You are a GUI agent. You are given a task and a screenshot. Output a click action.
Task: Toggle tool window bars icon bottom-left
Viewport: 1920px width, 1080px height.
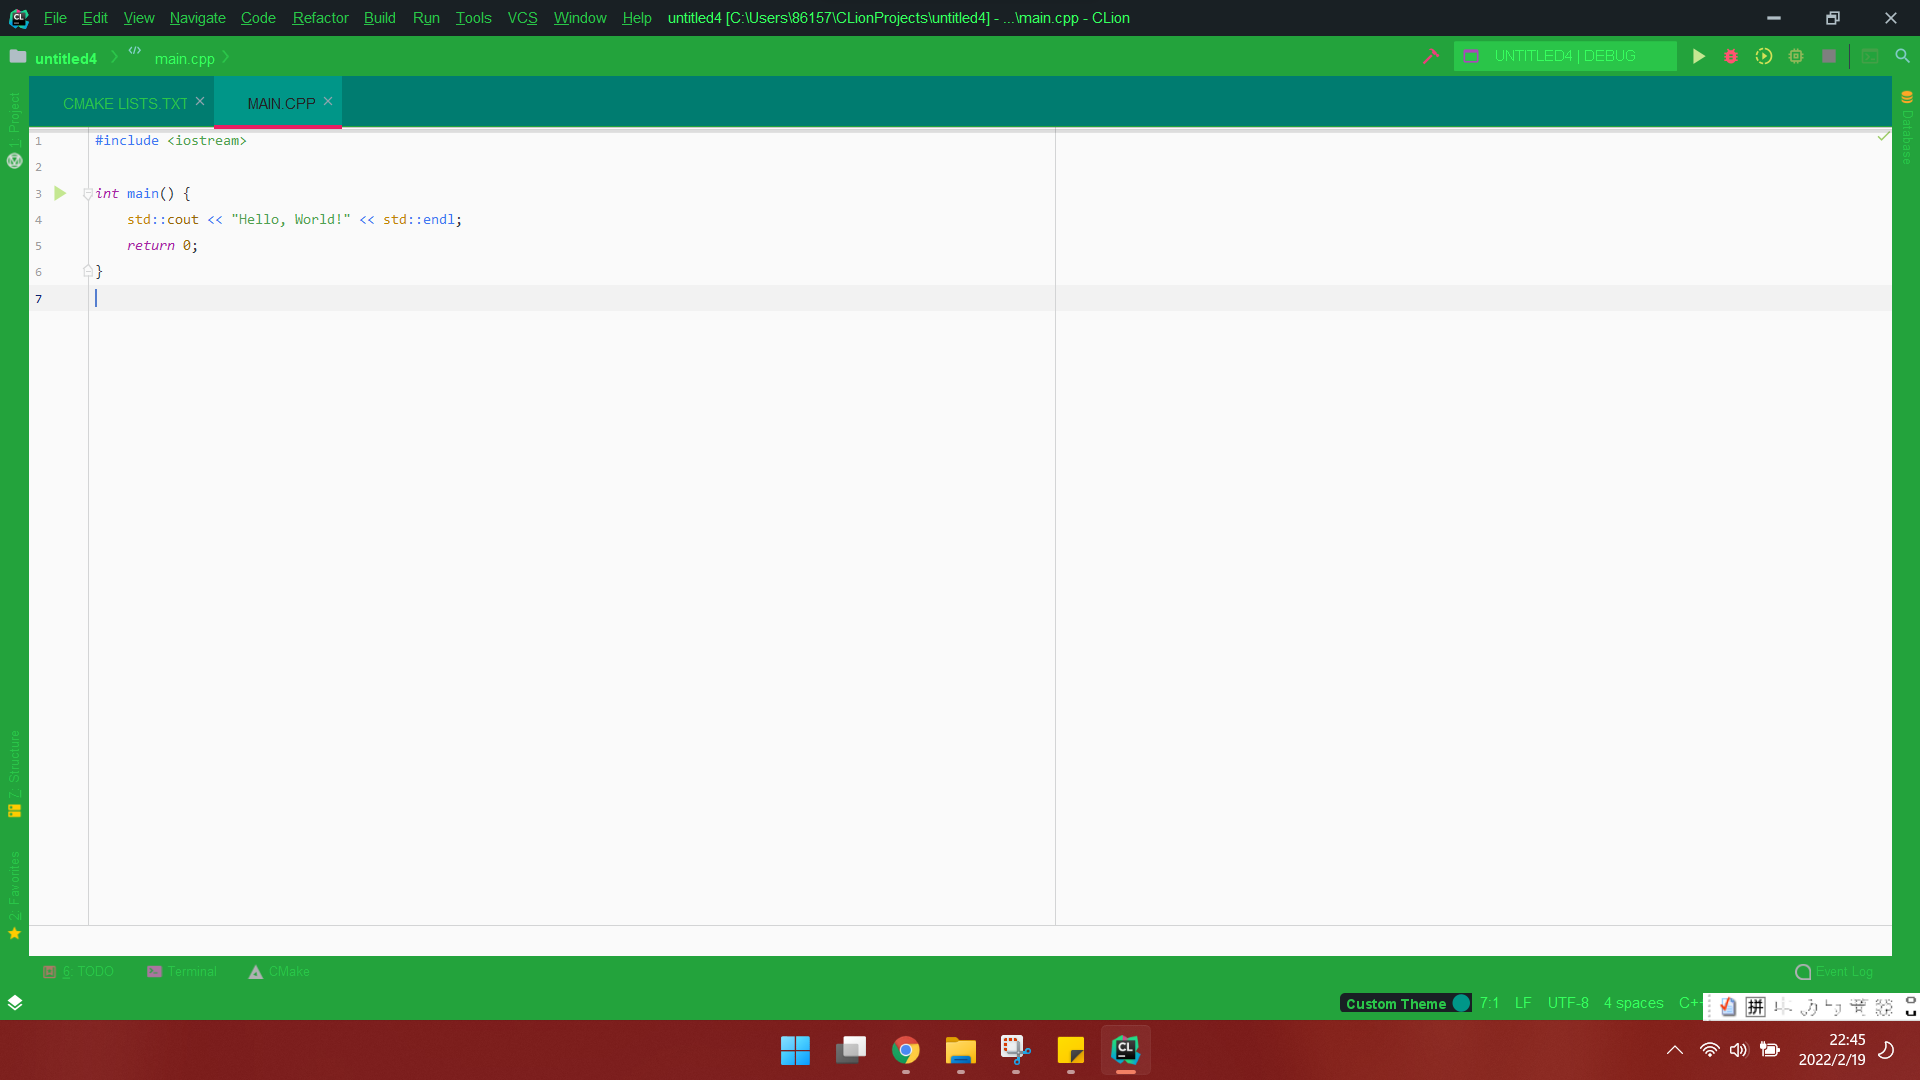point(15,1002)
